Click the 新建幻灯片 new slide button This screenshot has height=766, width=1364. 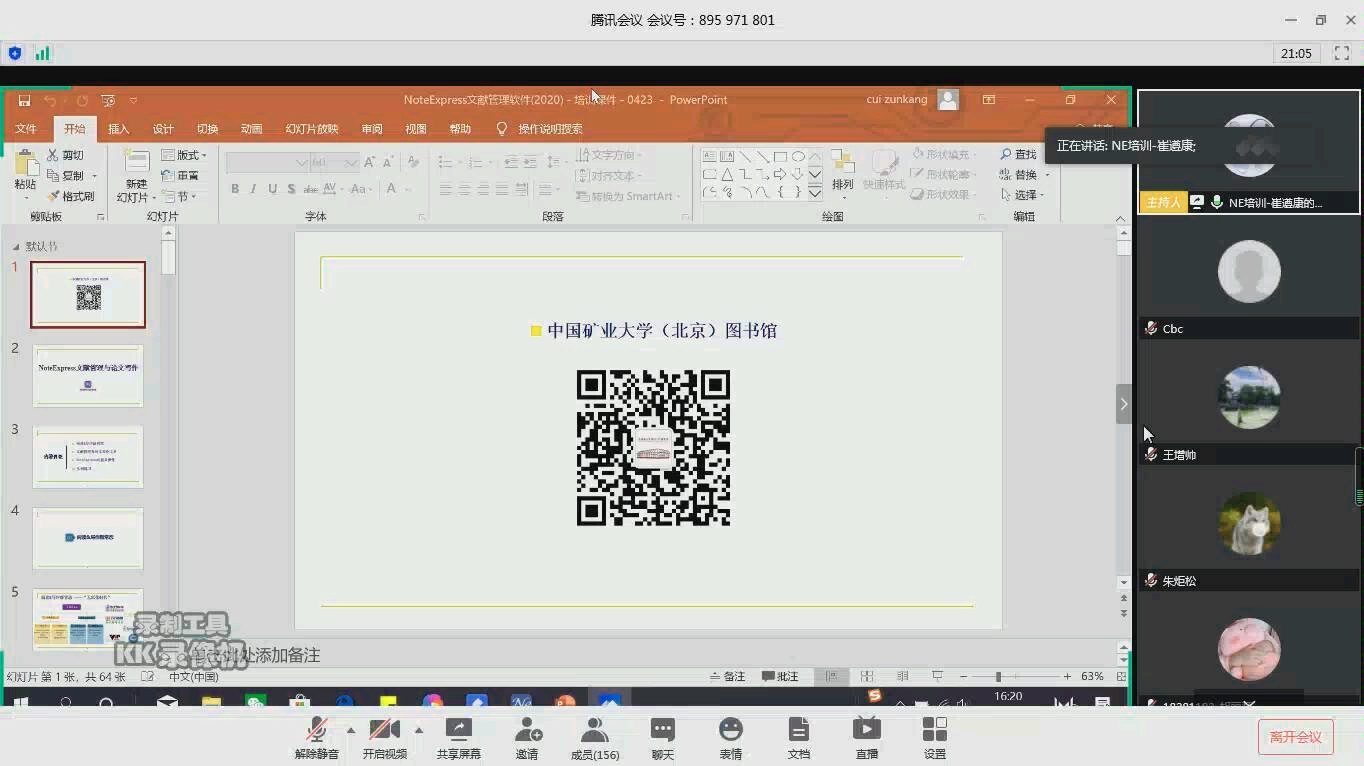[135, 176]
